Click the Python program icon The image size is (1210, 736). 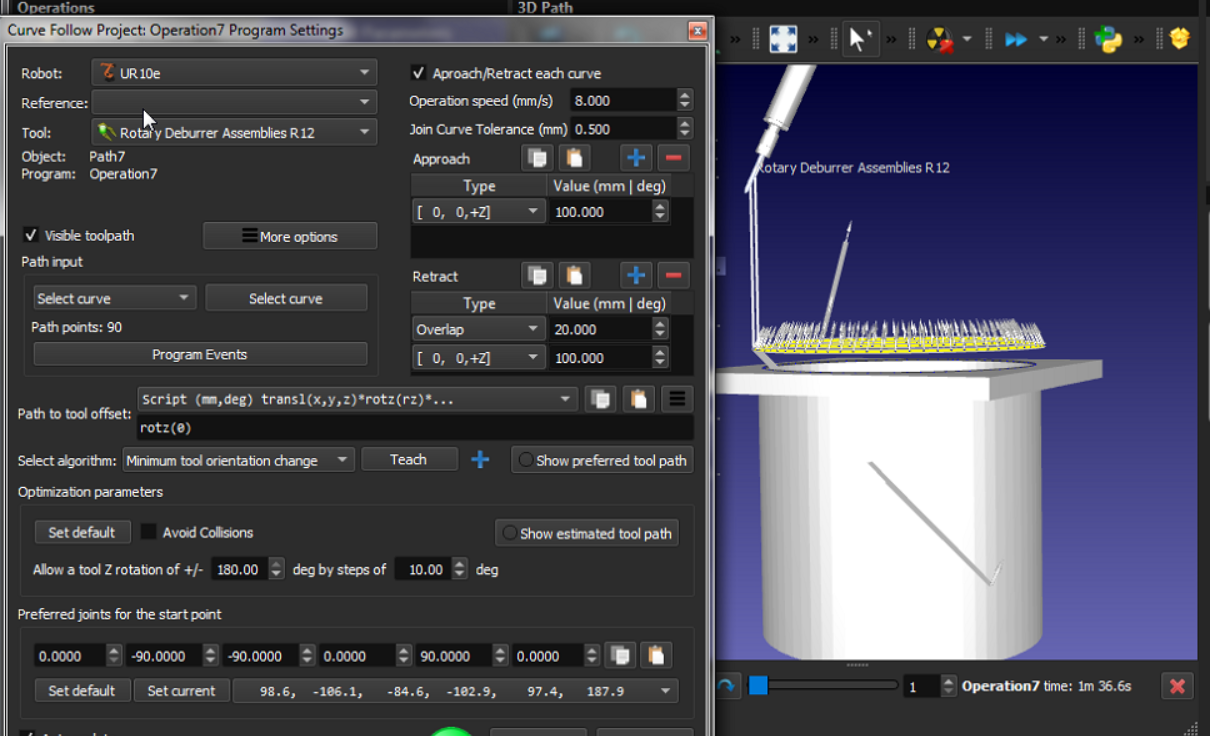click(1108, 39)
